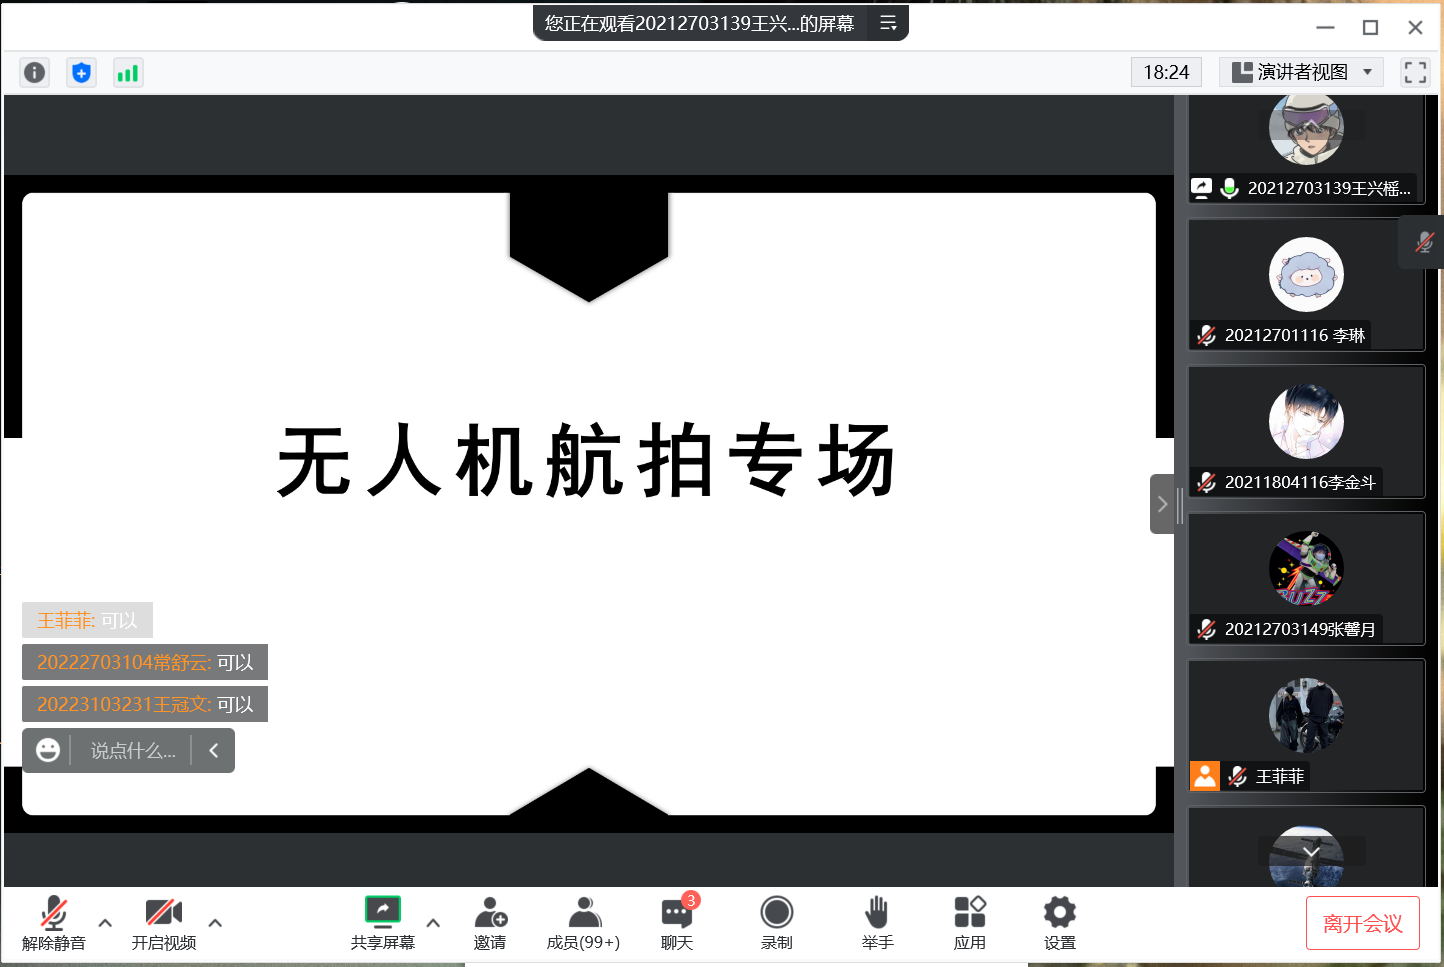Turn on camera with 开启视频
1444x967 pixels.
tap(164, 922)
